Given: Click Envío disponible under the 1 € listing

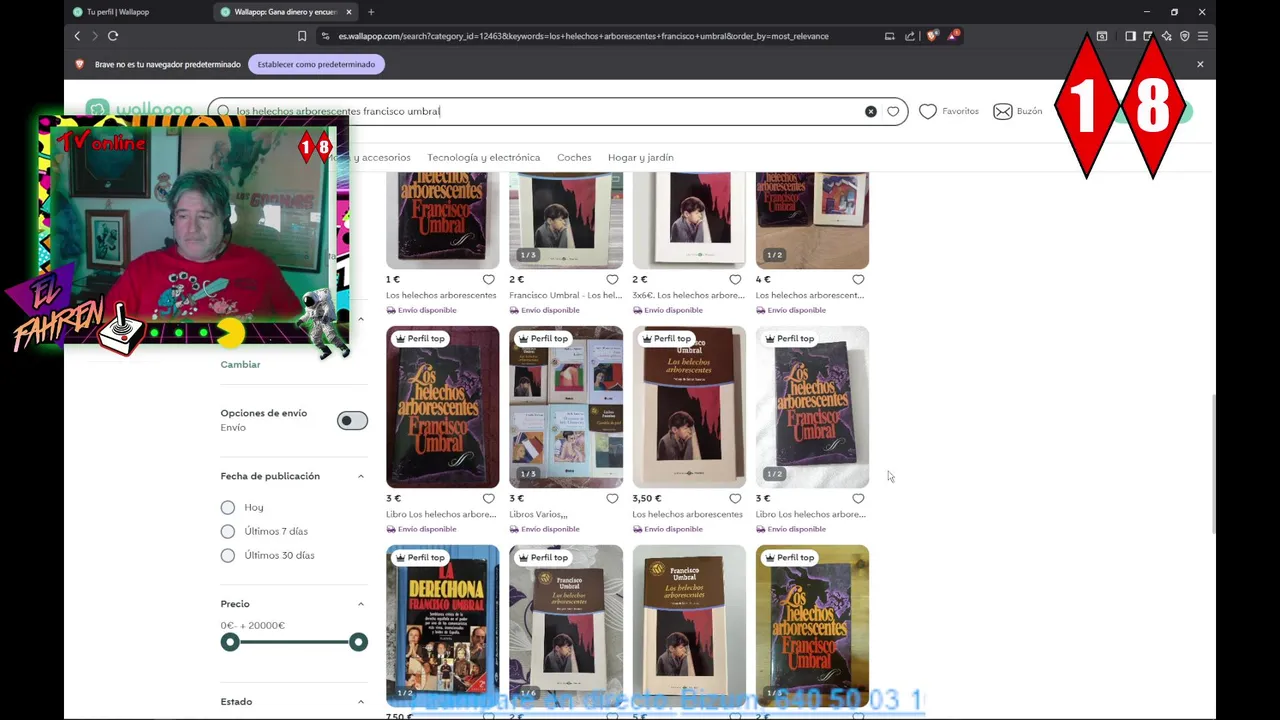Looking at the screenshot, I should (x=420, y=310).
